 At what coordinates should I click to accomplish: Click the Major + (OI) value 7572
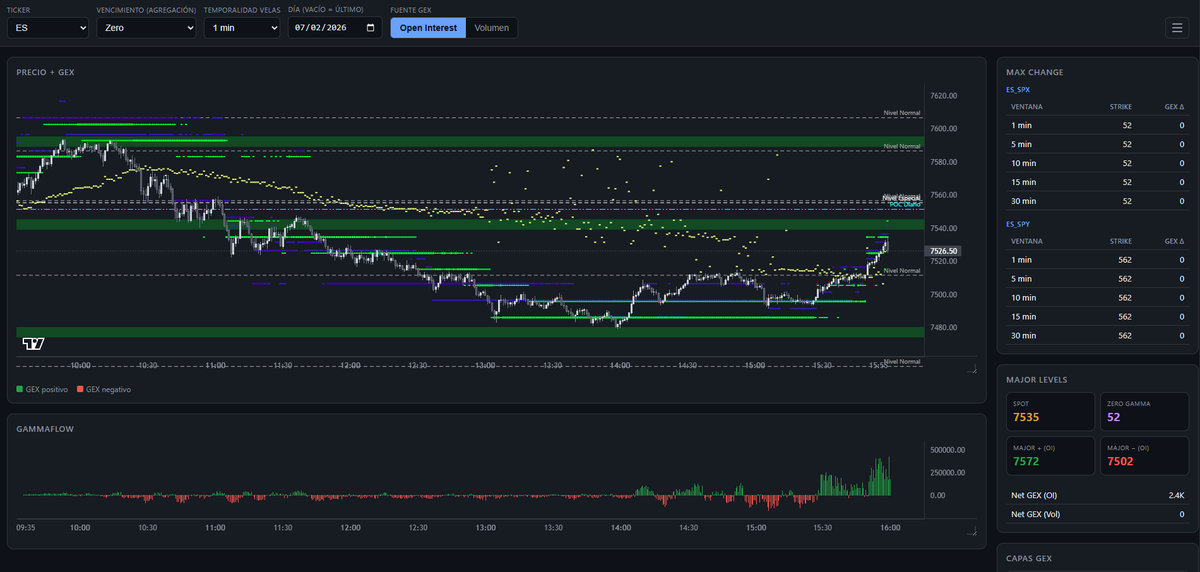[1026, 462]
